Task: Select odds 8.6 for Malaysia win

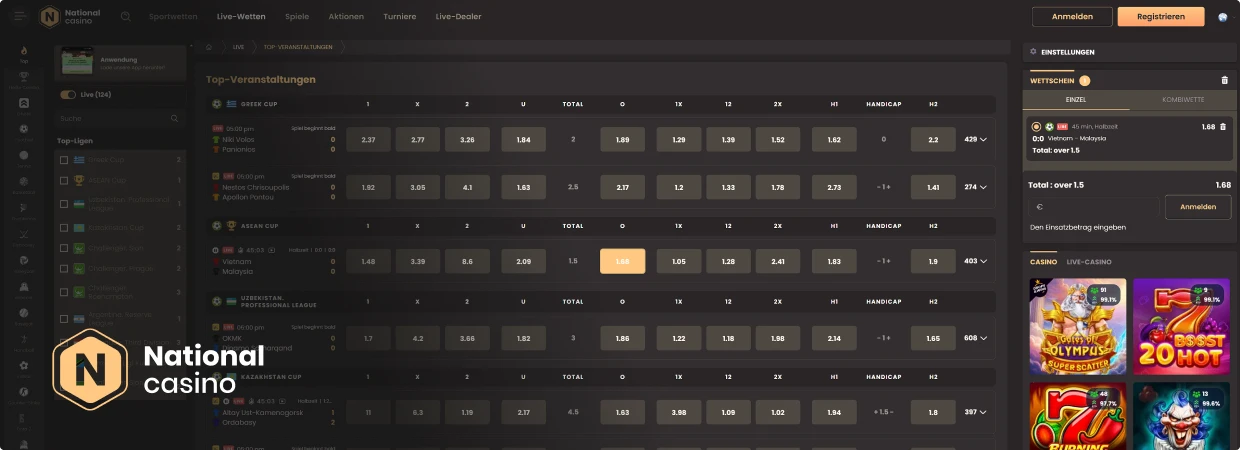Action: coord(468,261)
